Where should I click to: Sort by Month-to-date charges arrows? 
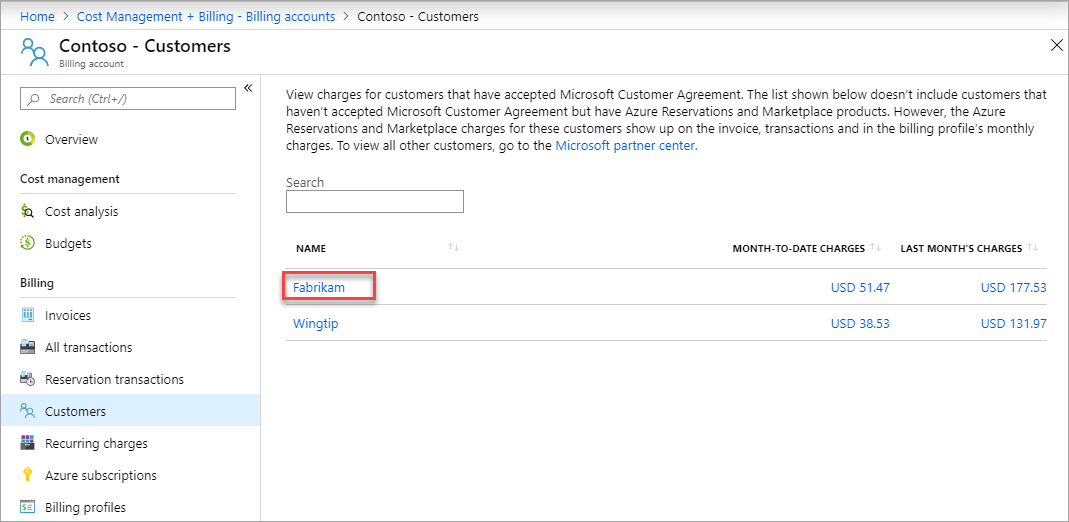click(x=876, y=248)
